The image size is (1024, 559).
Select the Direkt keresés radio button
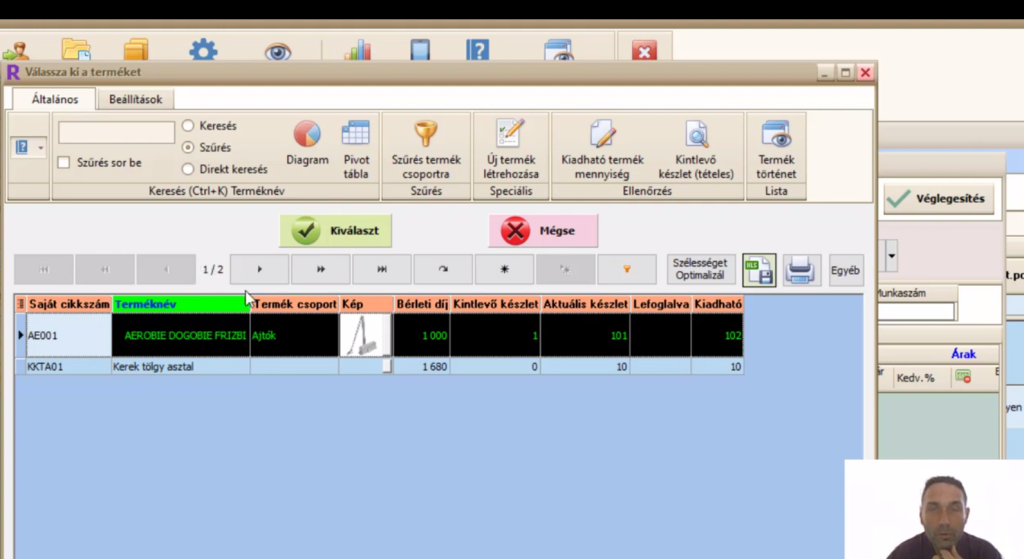point(188,169)
